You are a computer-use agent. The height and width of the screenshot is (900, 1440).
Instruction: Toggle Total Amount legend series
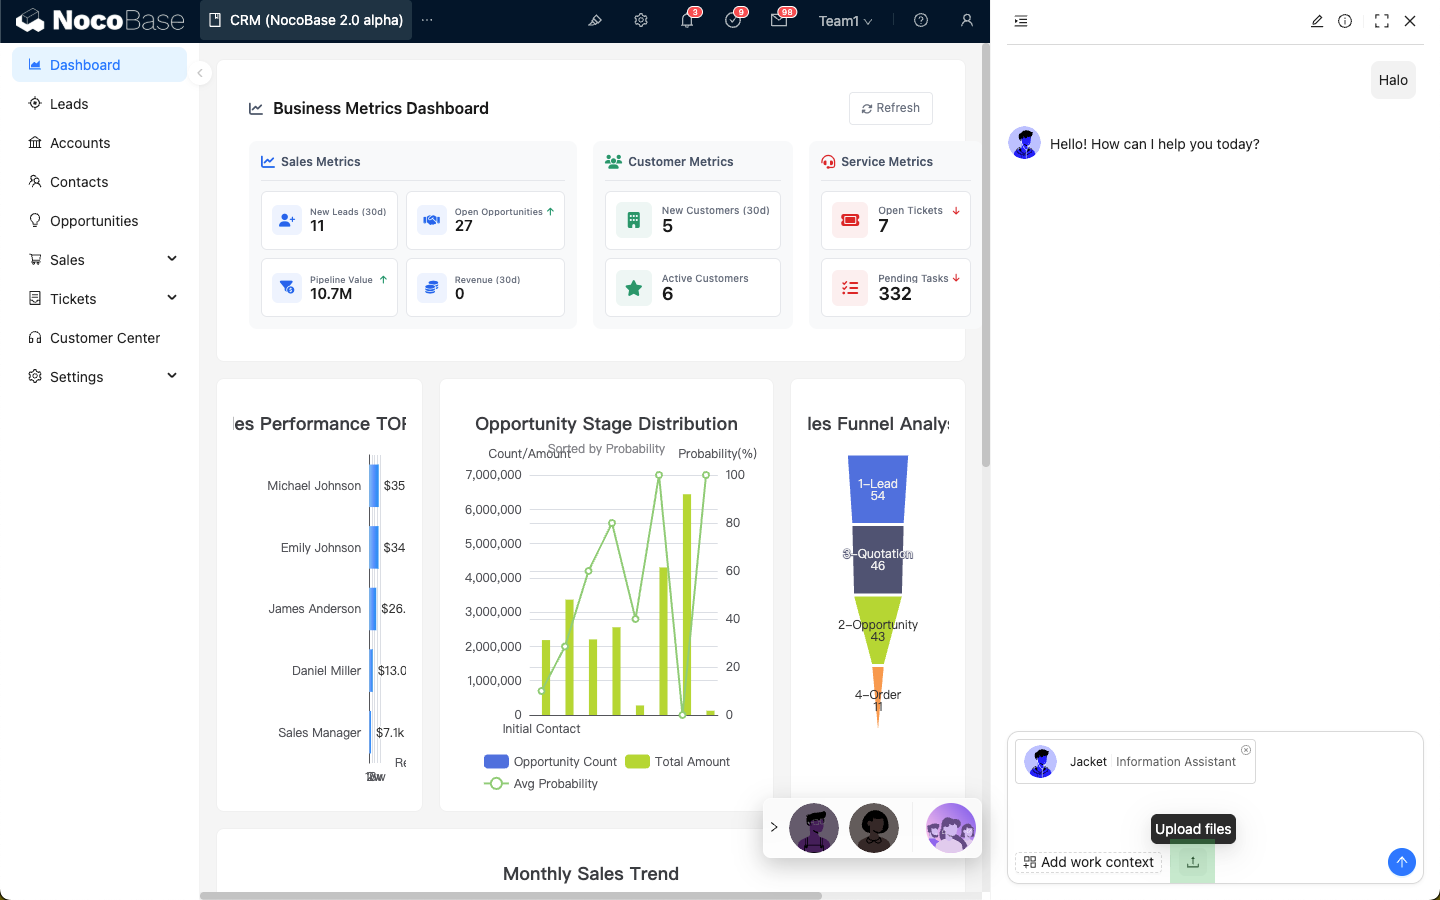[679, 762]
